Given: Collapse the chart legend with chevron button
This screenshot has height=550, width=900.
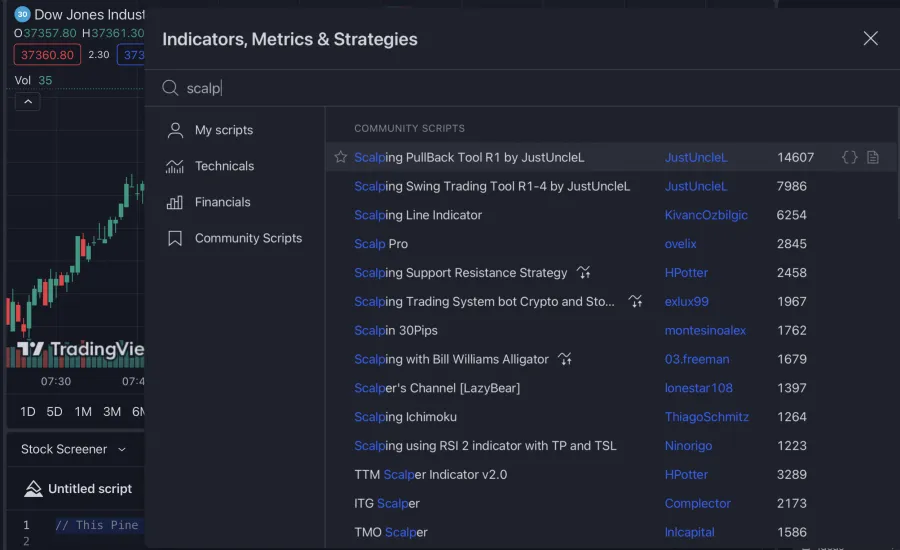Looking at the screenshot, I should click(x=27, y=101).
